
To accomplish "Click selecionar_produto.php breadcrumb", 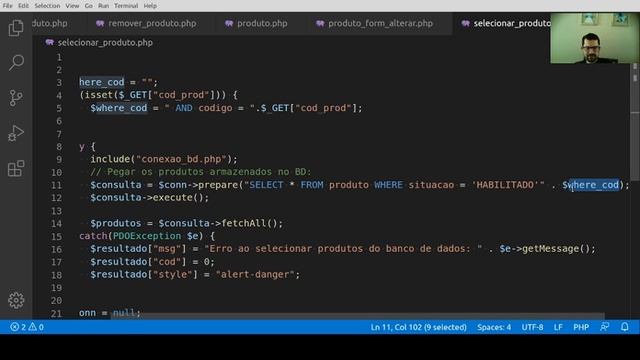I will click(x=105, y=42).
